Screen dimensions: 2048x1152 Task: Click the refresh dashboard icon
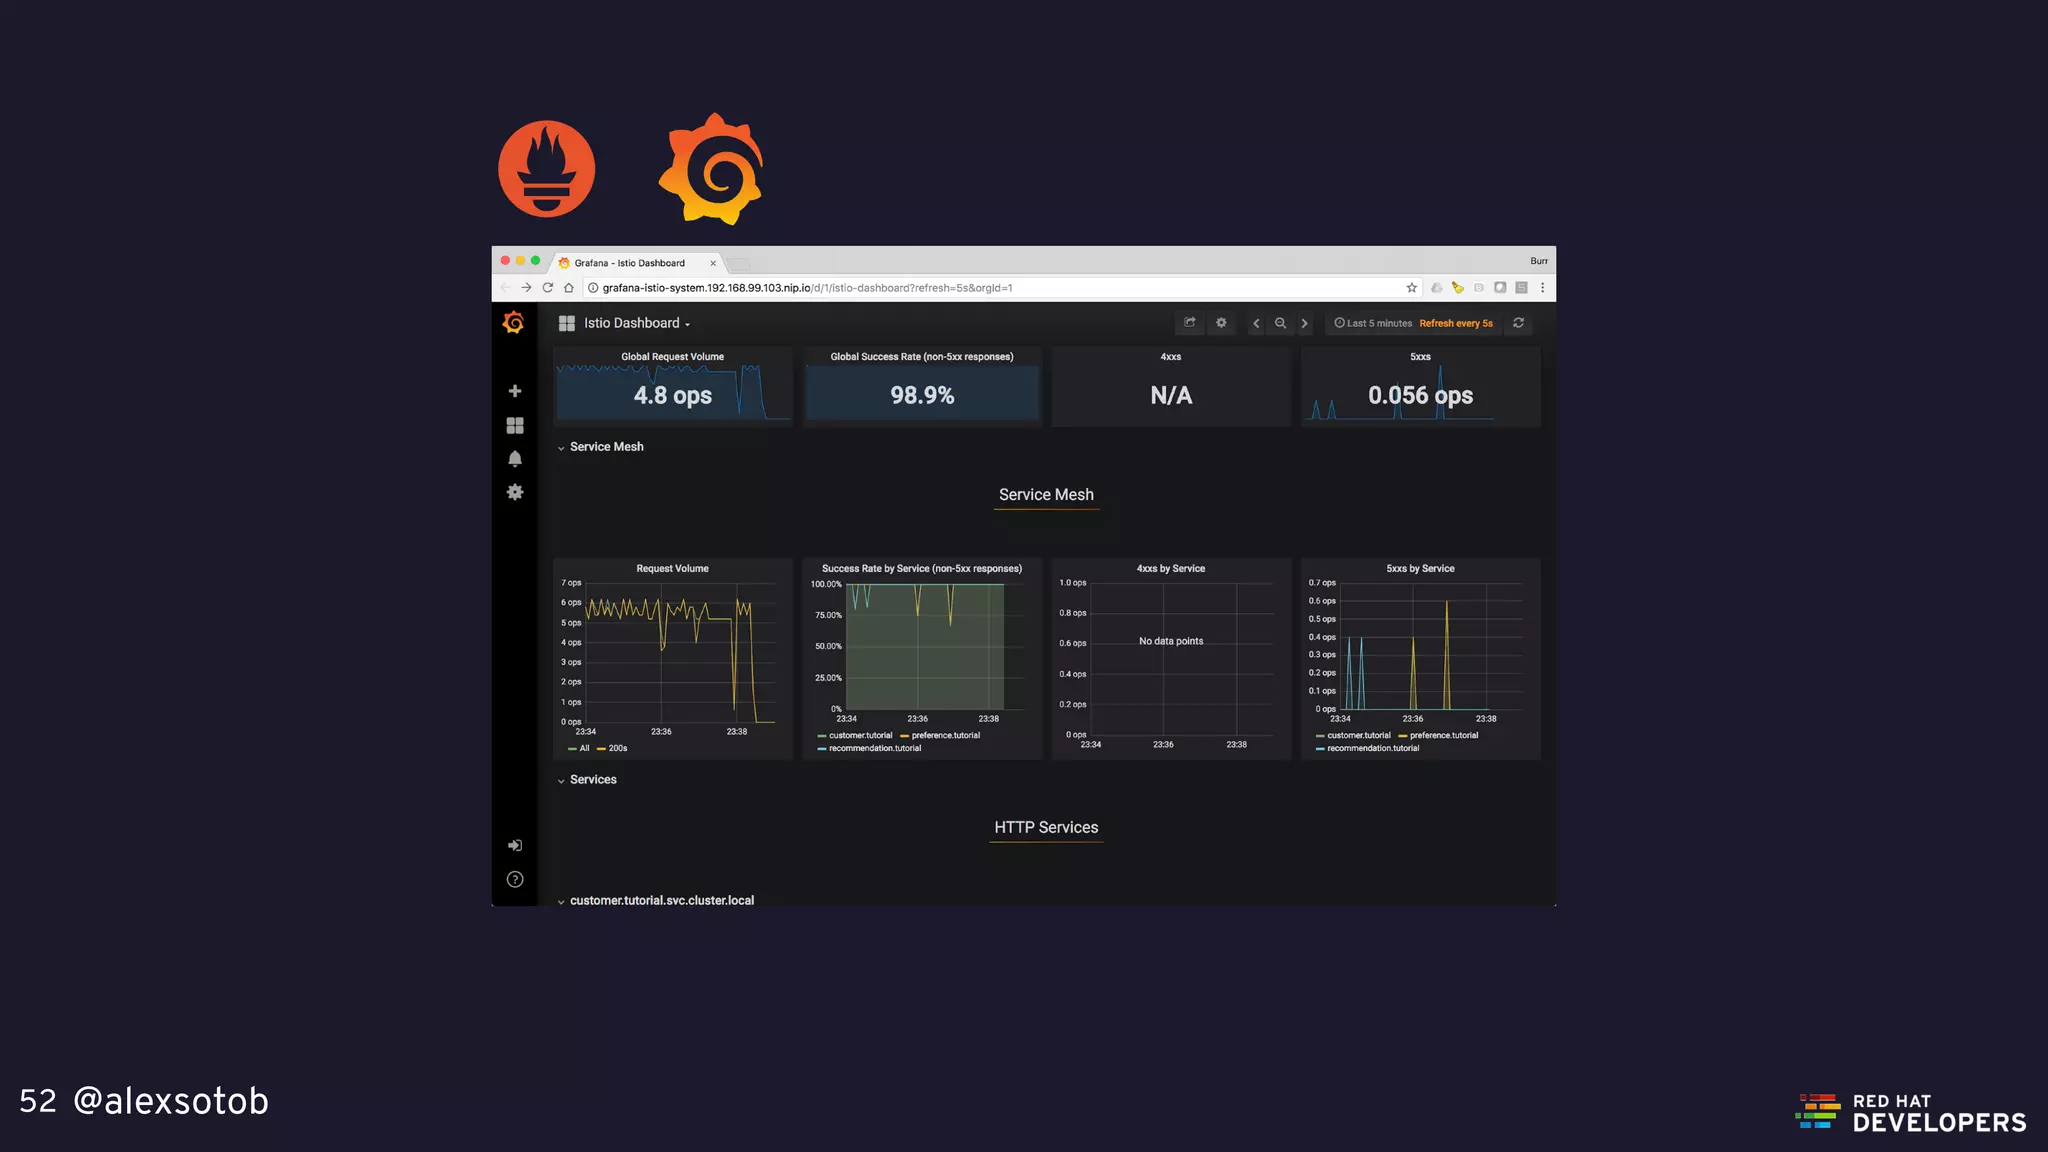click(1518, 323)
